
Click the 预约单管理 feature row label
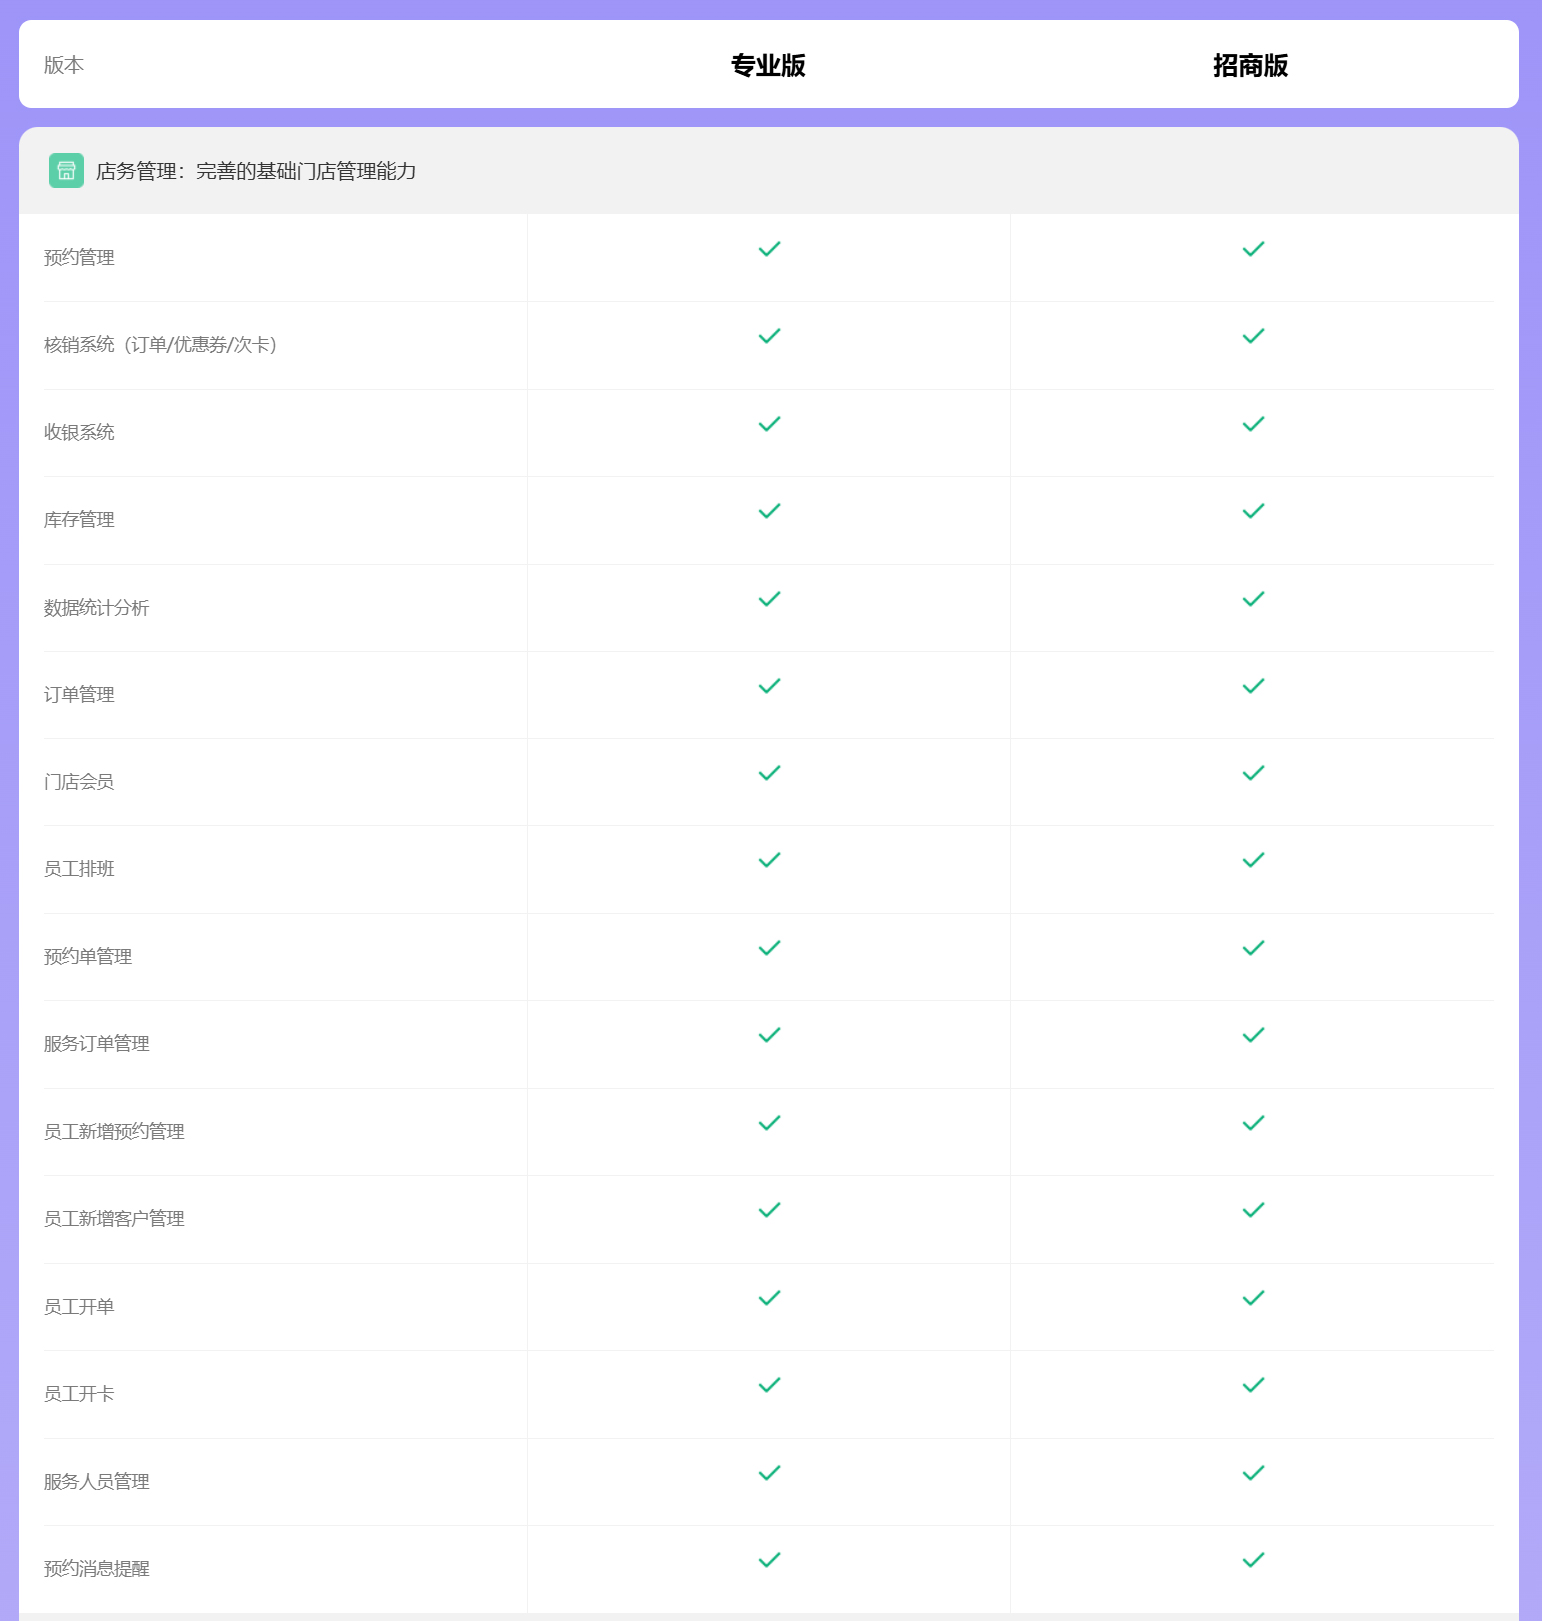coord(88,957)
